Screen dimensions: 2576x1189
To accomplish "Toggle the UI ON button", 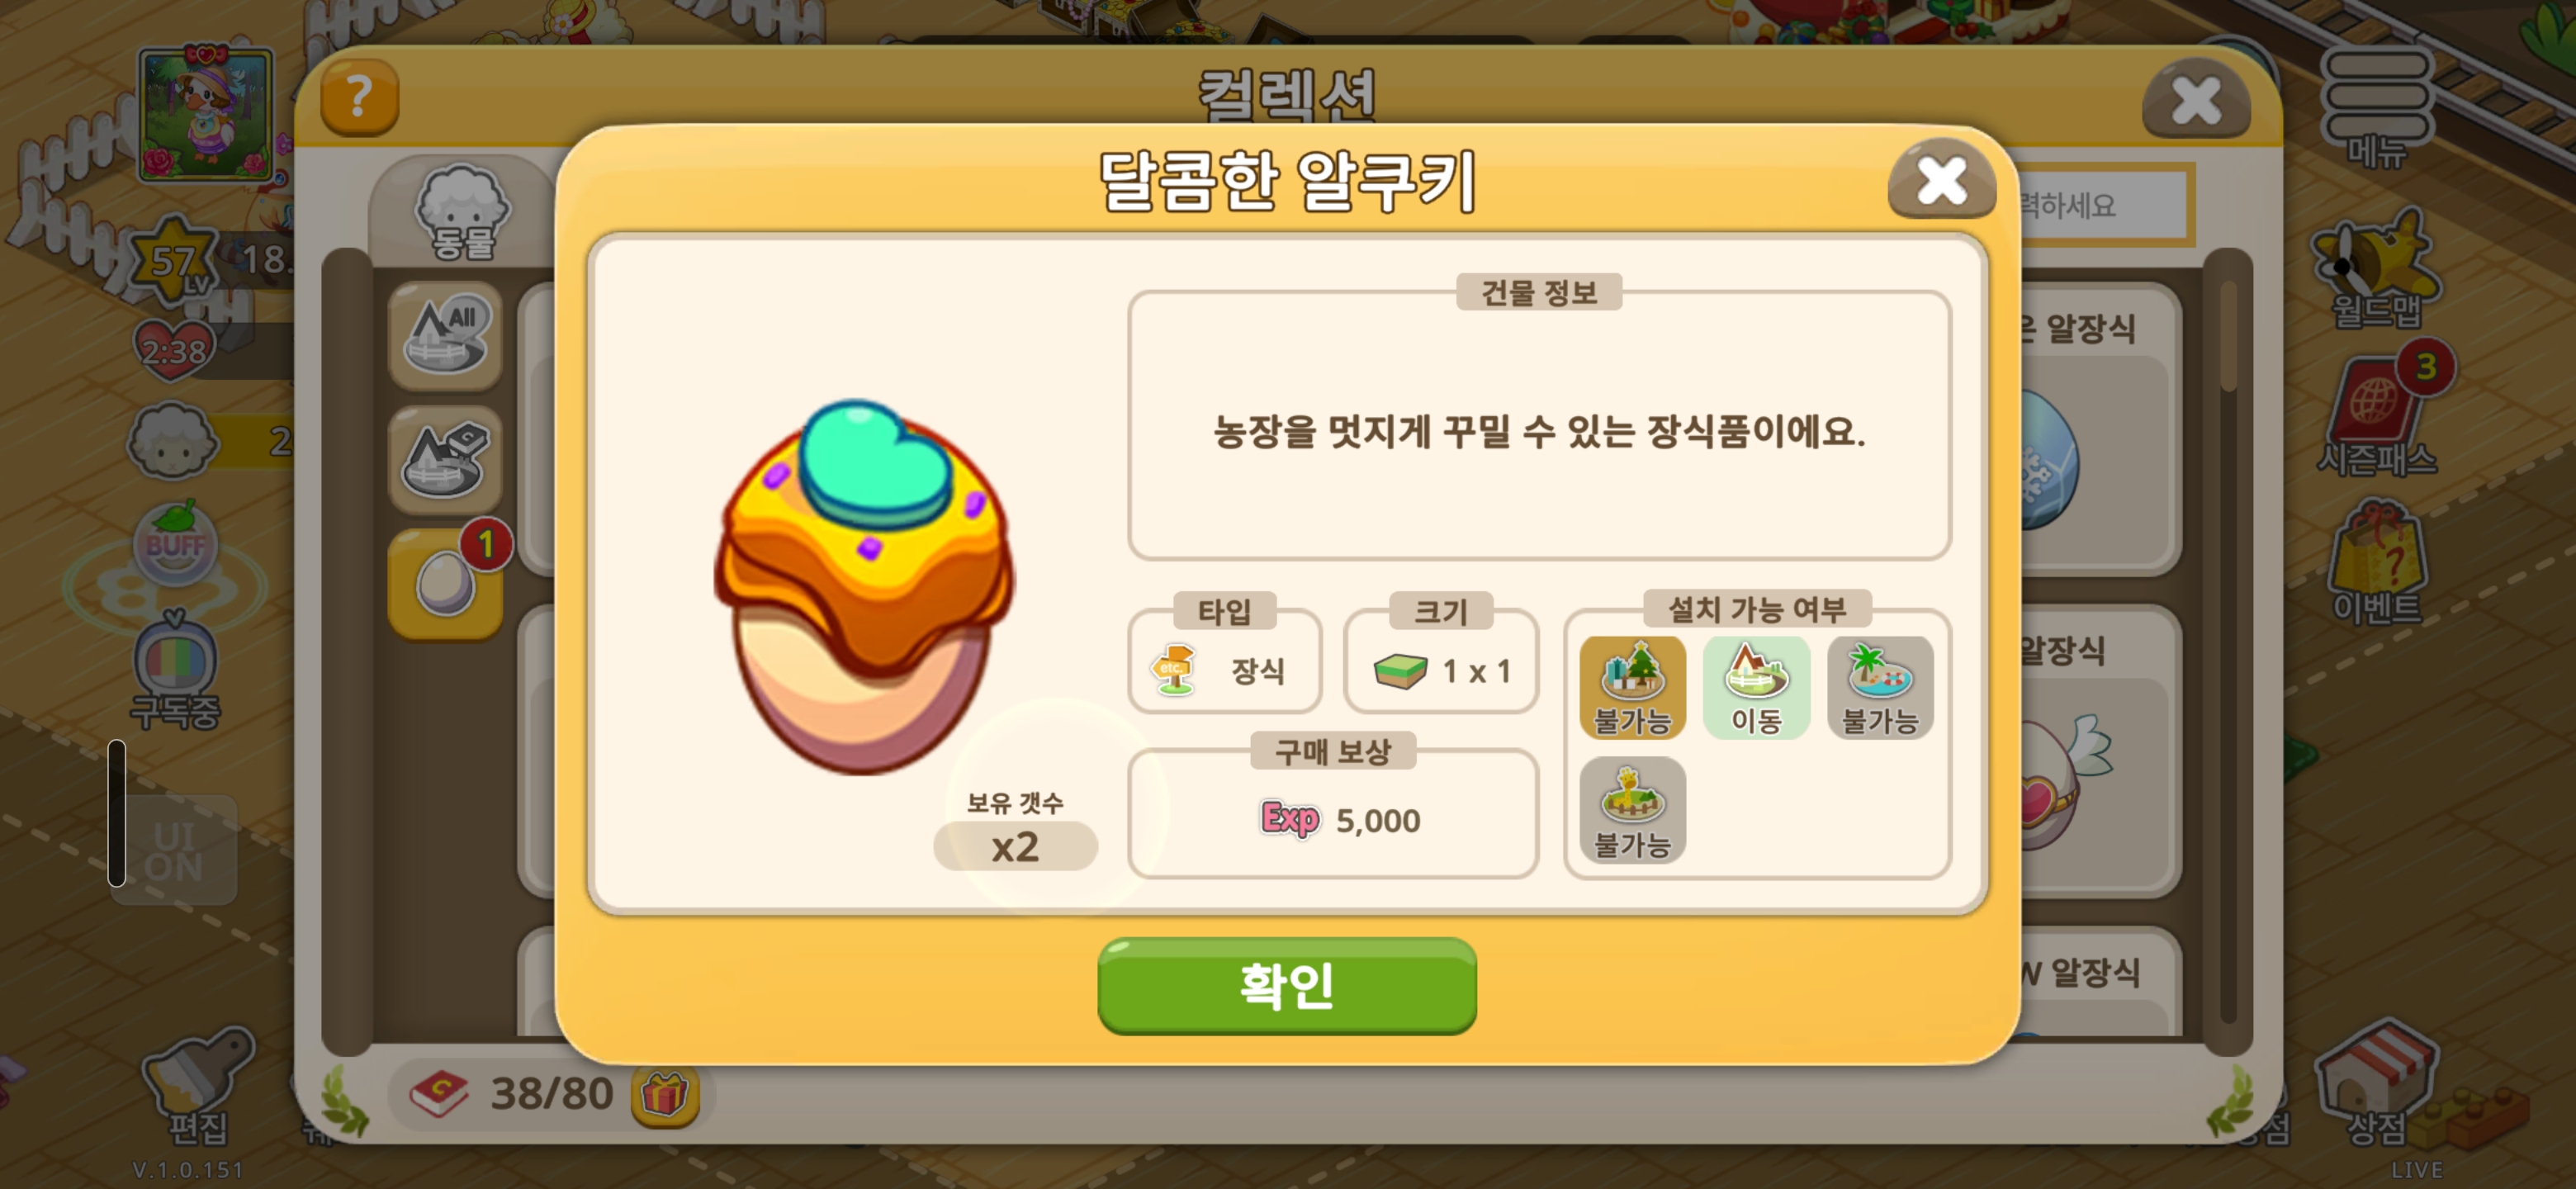I will 174,851.
